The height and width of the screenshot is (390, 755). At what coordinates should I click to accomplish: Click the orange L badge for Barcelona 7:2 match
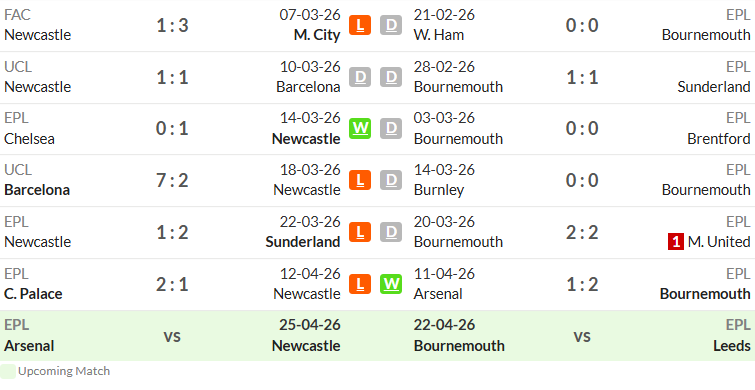point(360,180)
